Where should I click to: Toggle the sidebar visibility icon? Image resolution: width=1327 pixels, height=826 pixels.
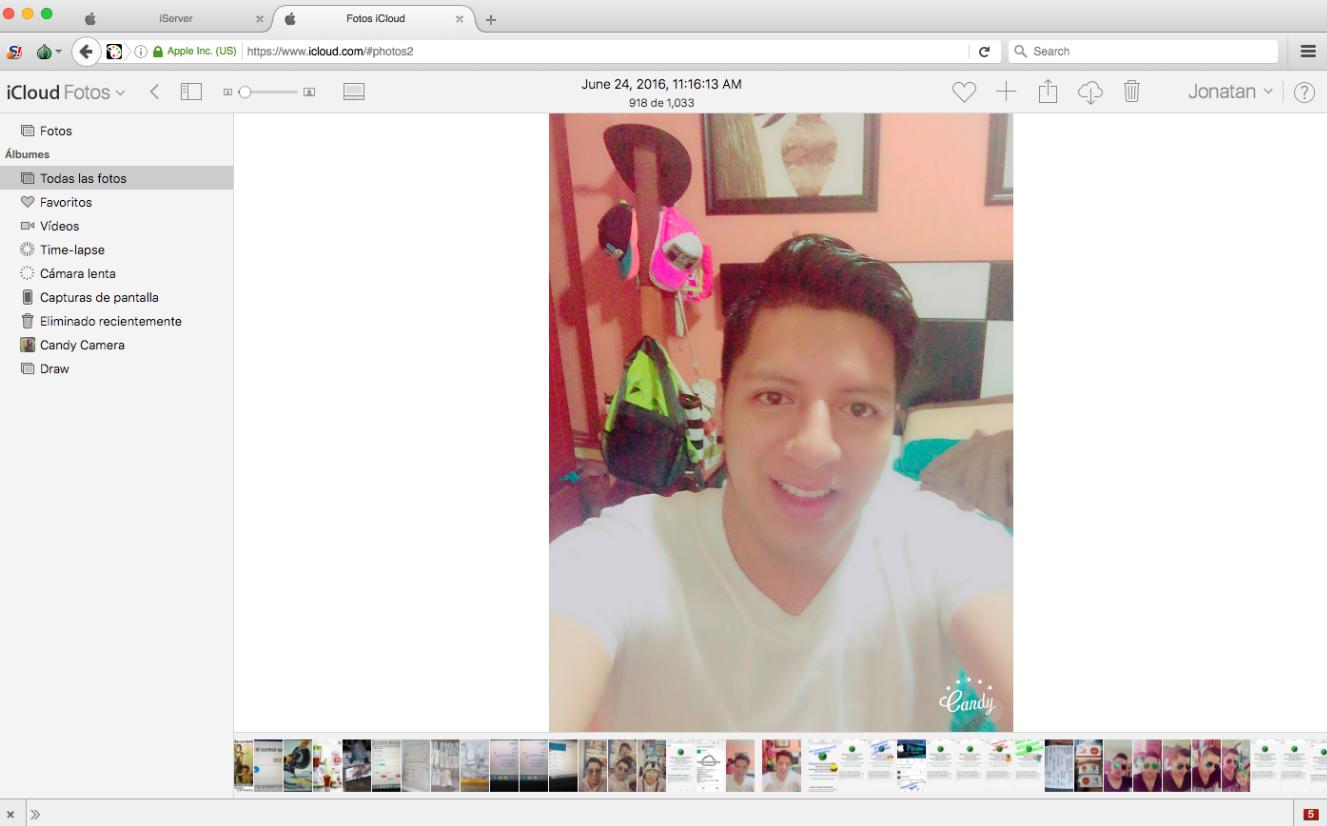191,92
